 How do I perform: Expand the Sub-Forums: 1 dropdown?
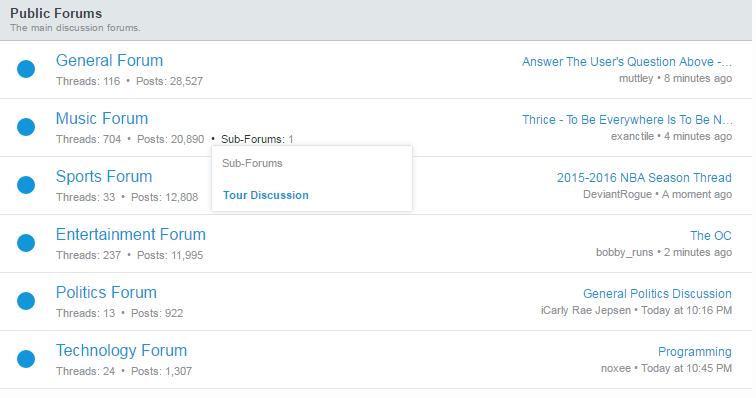pyautogui.click(x=257, y=139)
